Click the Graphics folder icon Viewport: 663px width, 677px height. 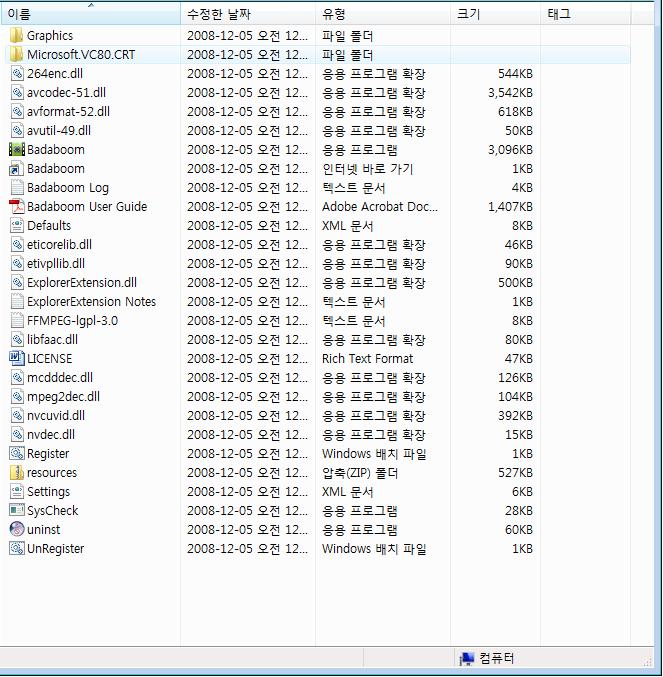tap(16, 35)
